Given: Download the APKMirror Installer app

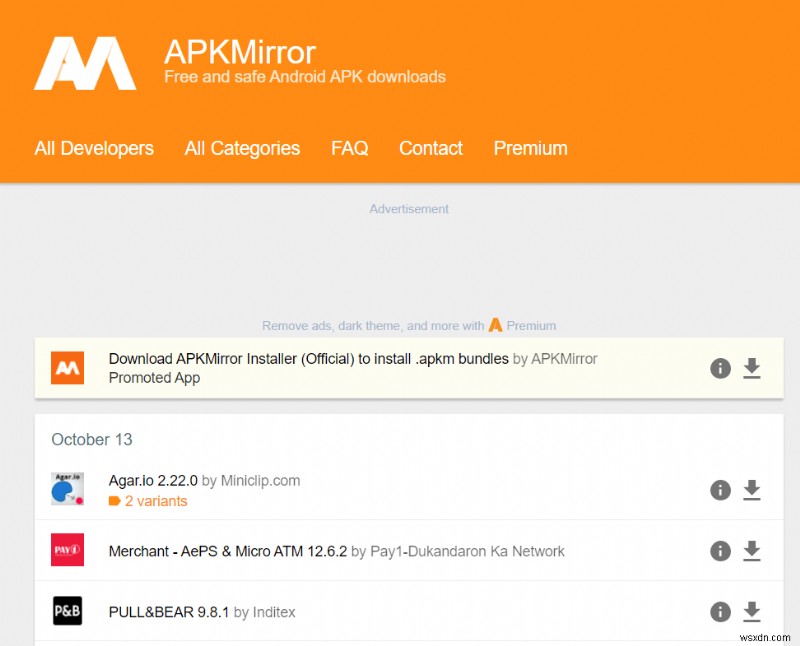Looking at the screenshot, I should 754,368.
